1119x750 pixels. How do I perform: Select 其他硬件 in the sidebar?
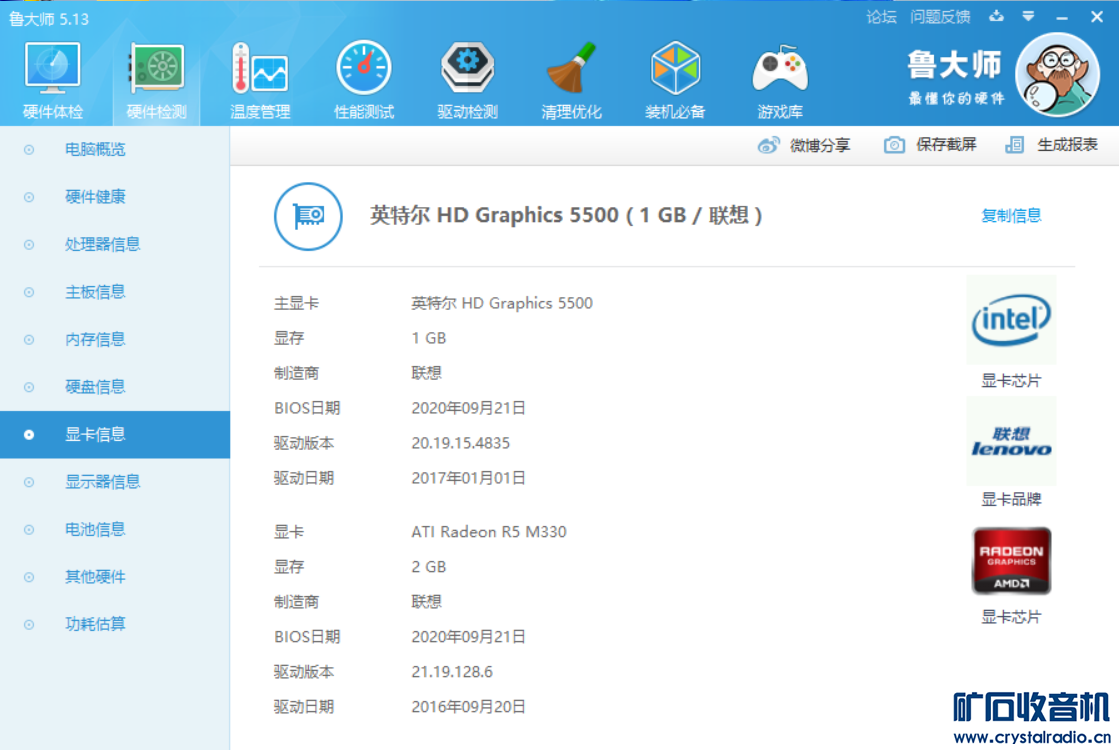(x=115, y=577)
